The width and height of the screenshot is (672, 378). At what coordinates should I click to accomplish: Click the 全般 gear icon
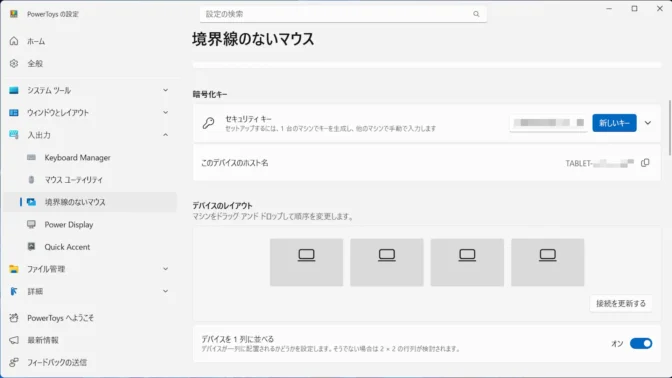pos(14,63)
